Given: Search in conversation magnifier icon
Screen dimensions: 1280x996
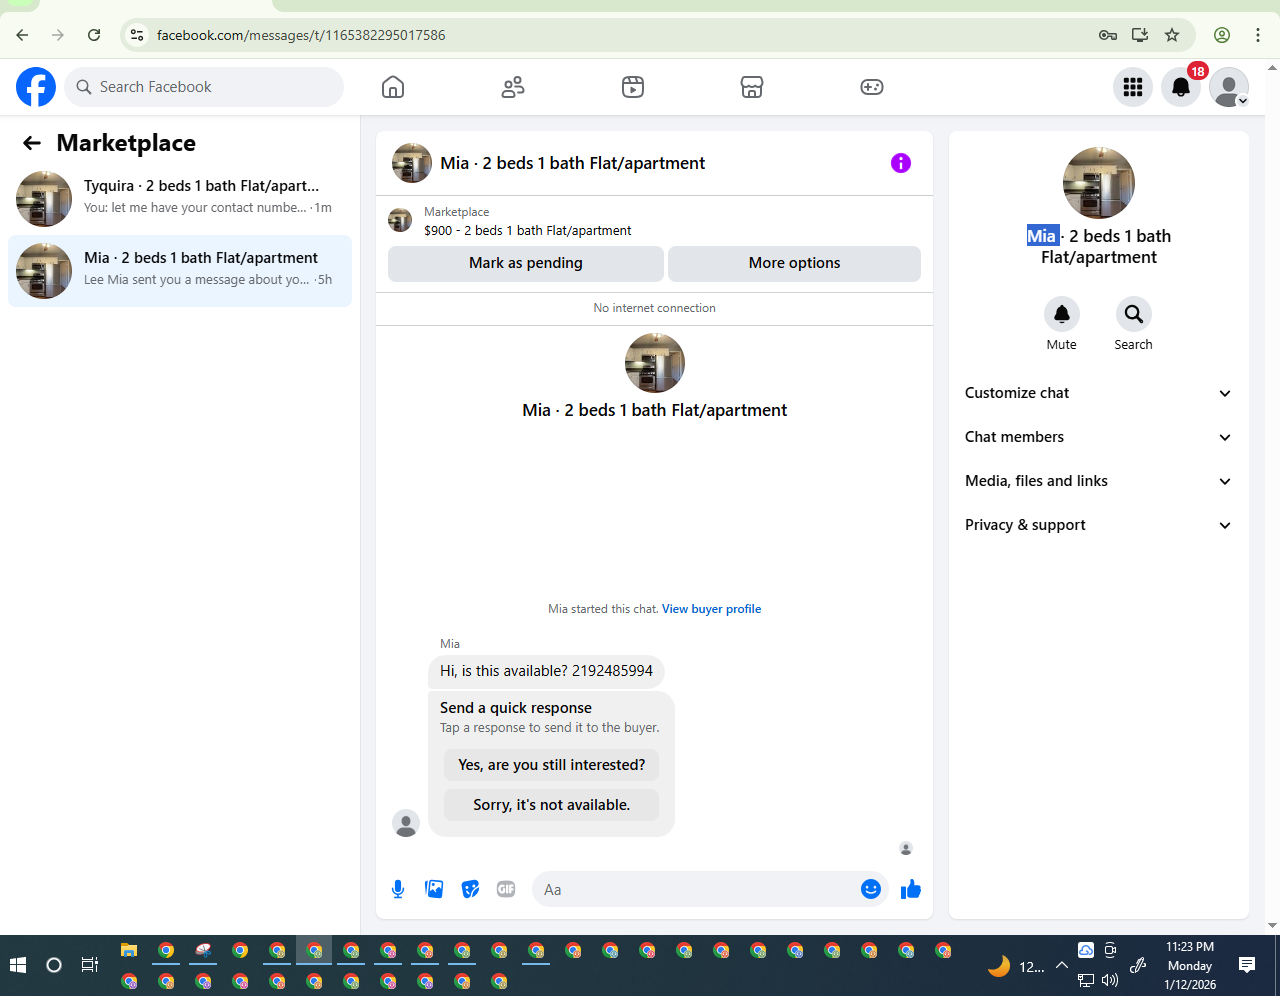Looking at the screenshot, I should coord(1134,314).
